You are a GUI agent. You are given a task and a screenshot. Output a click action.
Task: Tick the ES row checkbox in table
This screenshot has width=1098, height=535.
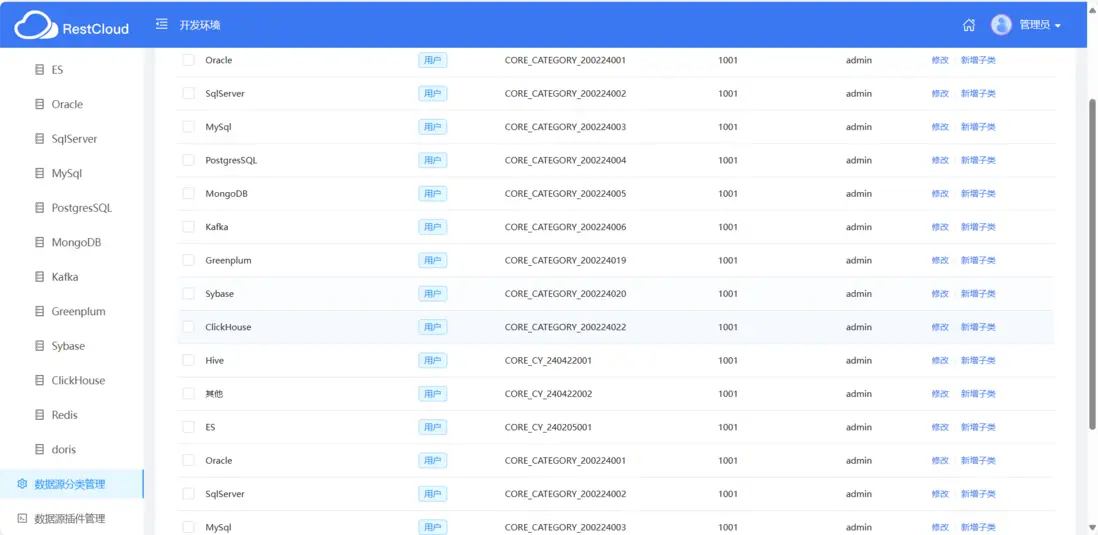[188, 427]
